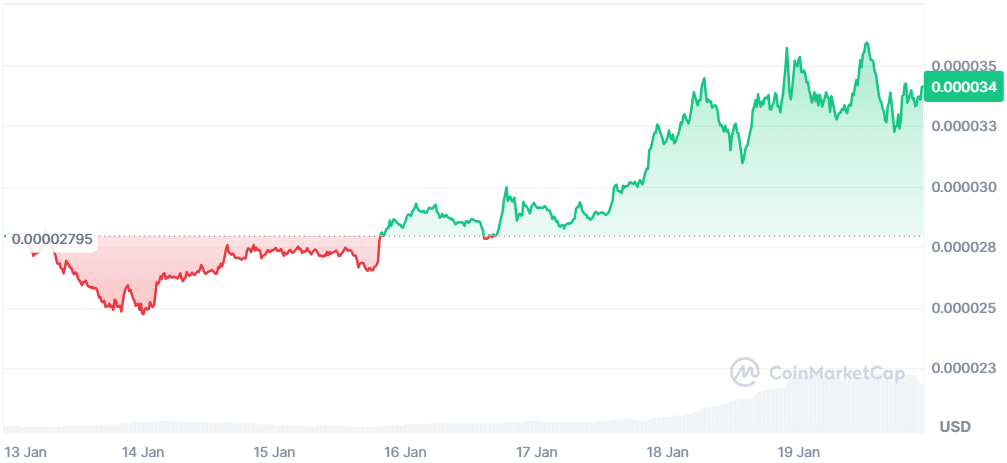Click the green 0.000034 current price tag
1007x463 pixels.
click(963, 87)
